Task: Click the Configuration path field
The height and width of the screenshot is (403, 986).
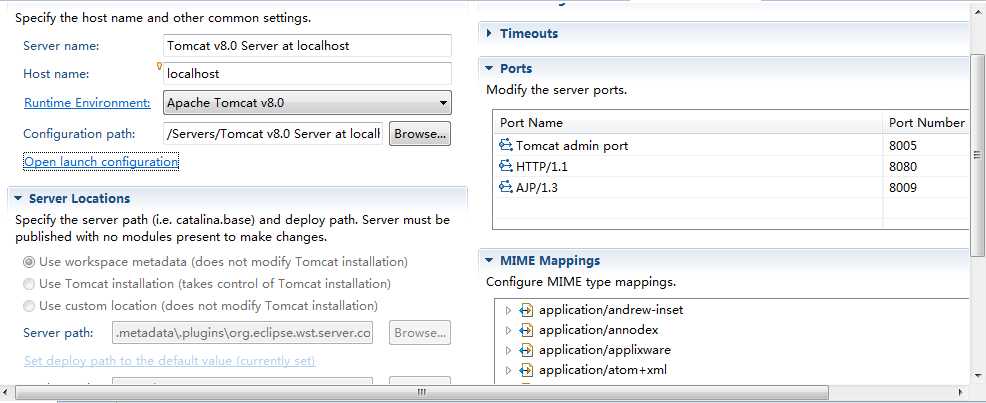Action: tap(273, 133)
